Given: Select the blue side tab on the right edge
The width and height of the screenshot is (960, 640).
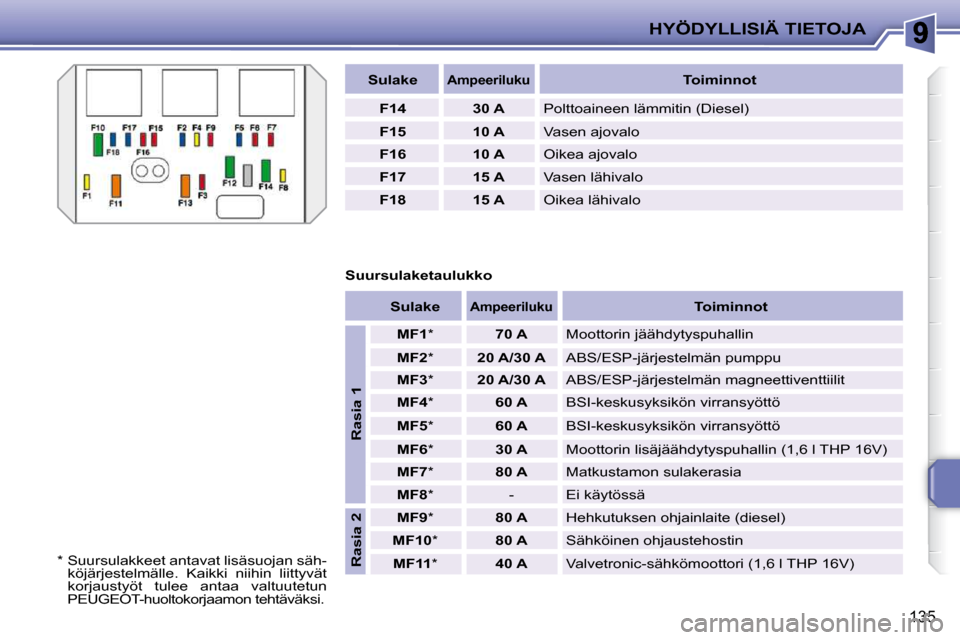Looking at the screenshot, I should pyautogui.click(x=944, y=483).
